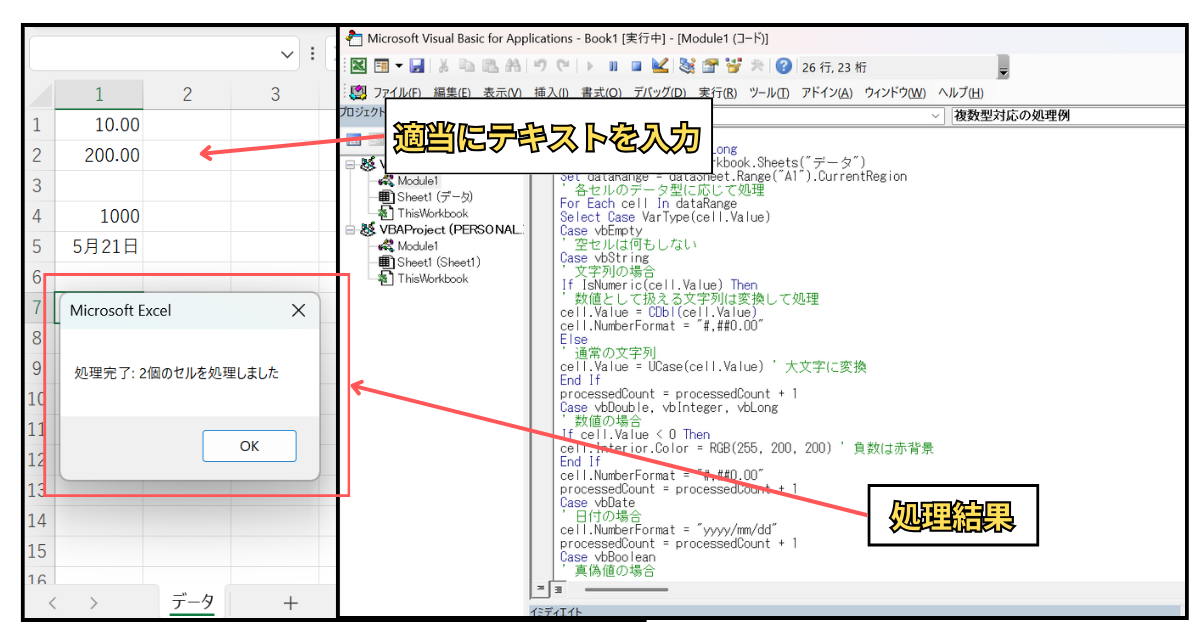Toggle Design Mode icon
This screenshot has width=1200, height=630.
pos(659,66)
